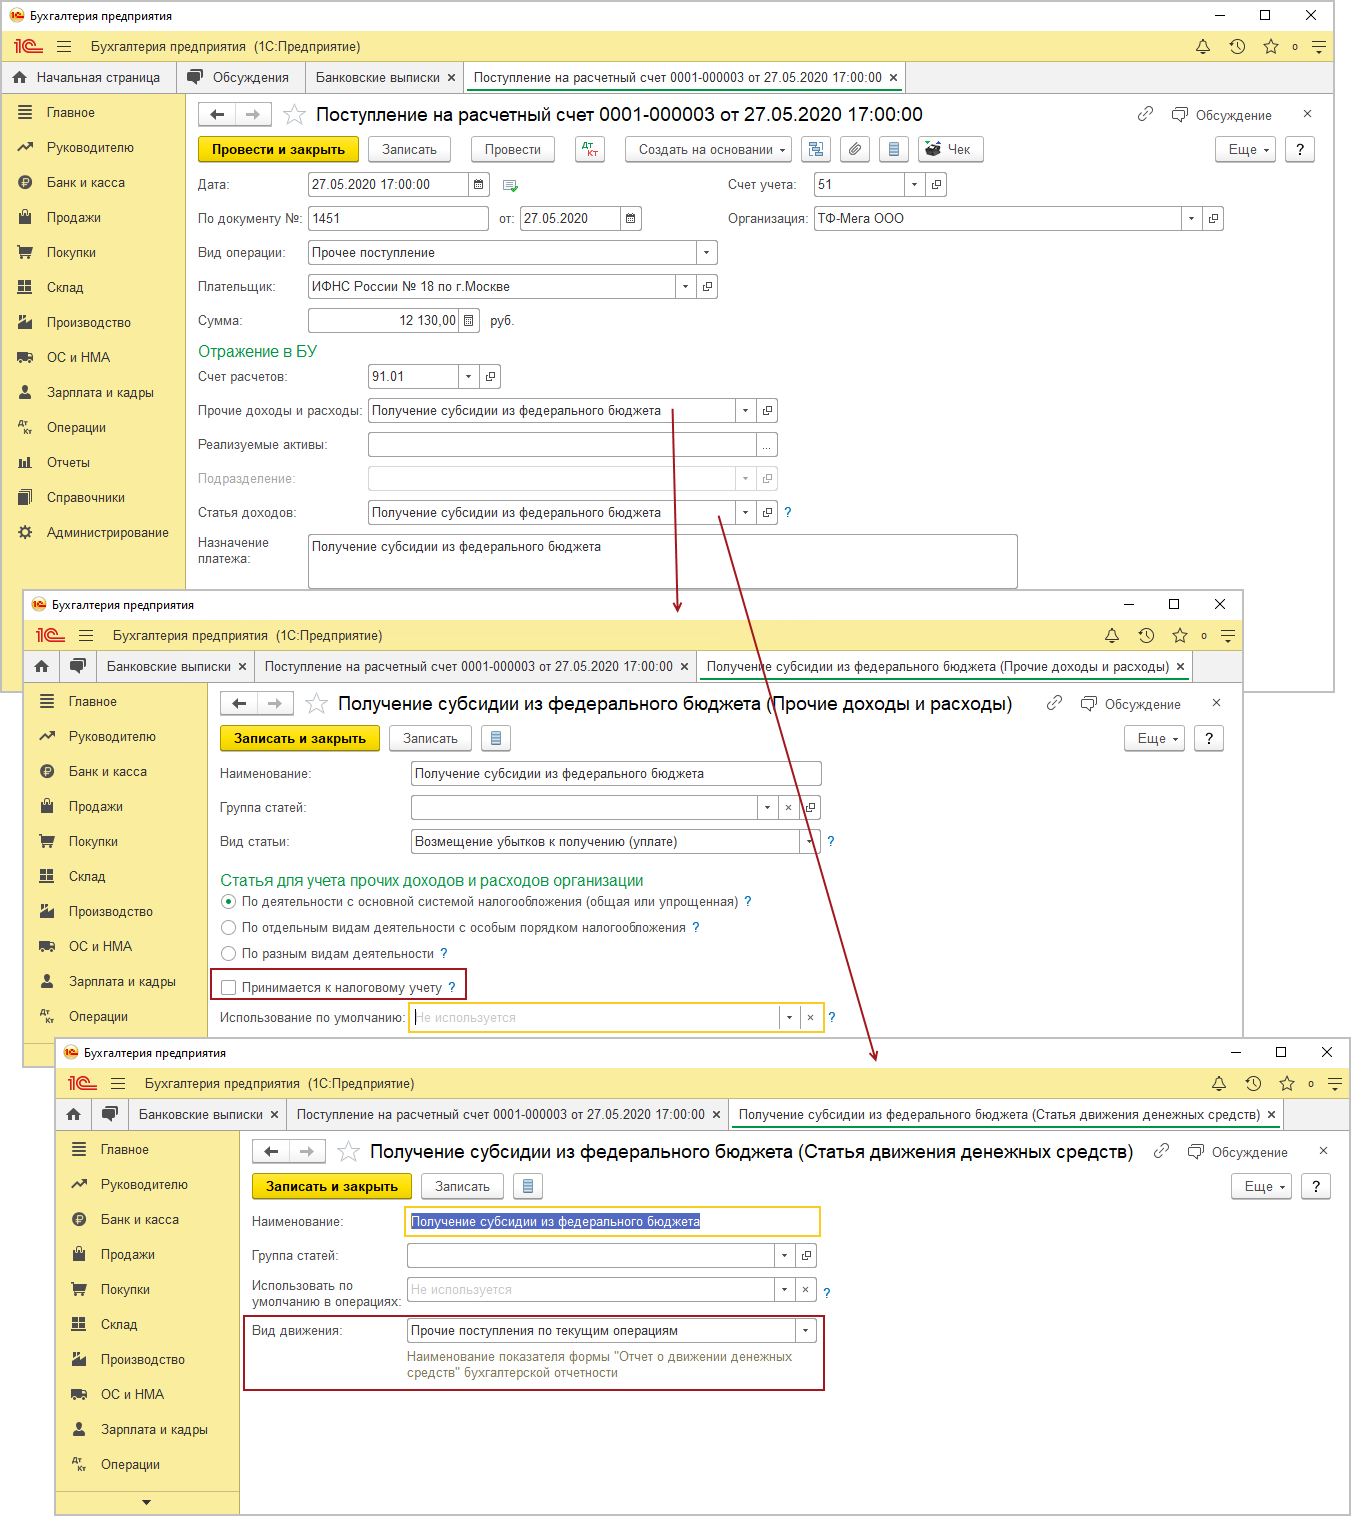Select По отдельным видам деятельности radio option
This screenshot has height=1521, width=1362.
[x=229, y=928]
